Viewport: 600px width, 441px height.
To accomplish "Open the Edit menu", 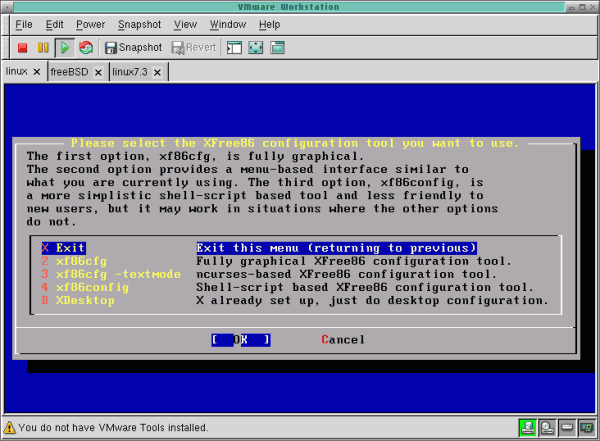I will point(54,24).
